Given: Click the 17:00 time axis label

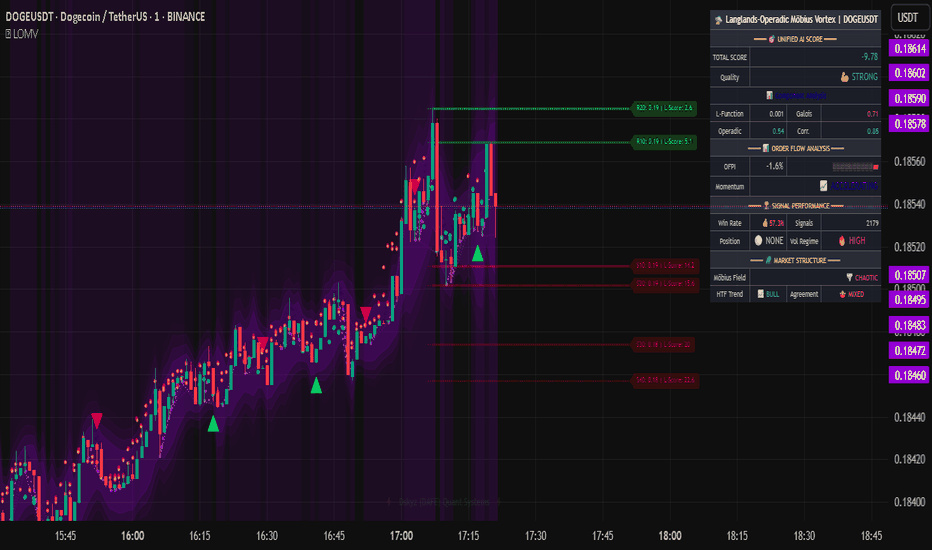Looking at the screenshot, I should pos(401,536).
